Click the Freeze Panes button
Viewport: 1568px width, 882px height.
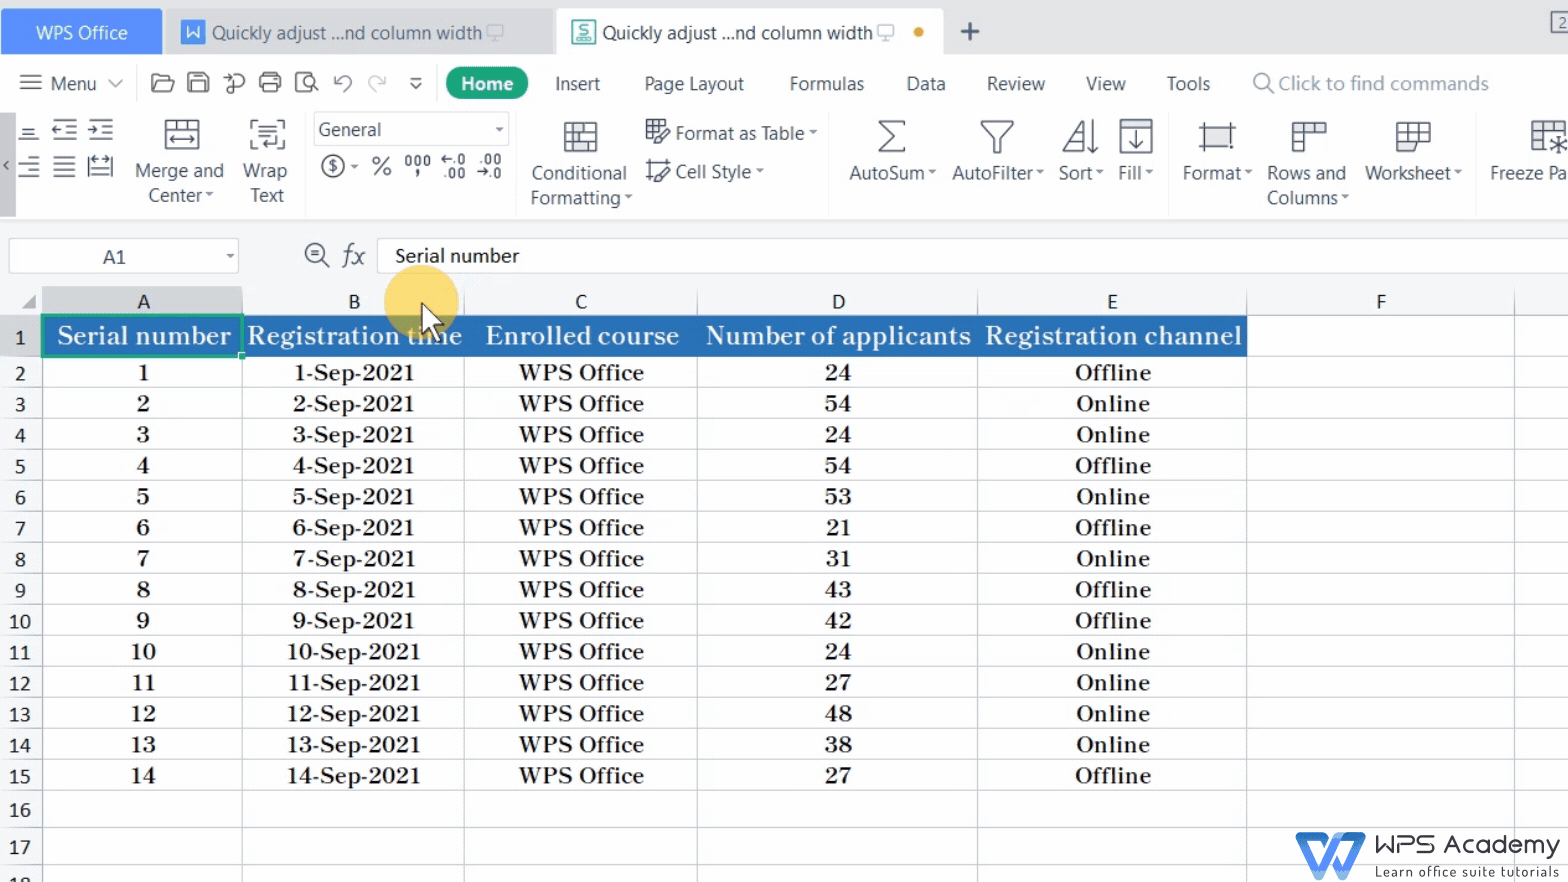[x=1528, y=152]
